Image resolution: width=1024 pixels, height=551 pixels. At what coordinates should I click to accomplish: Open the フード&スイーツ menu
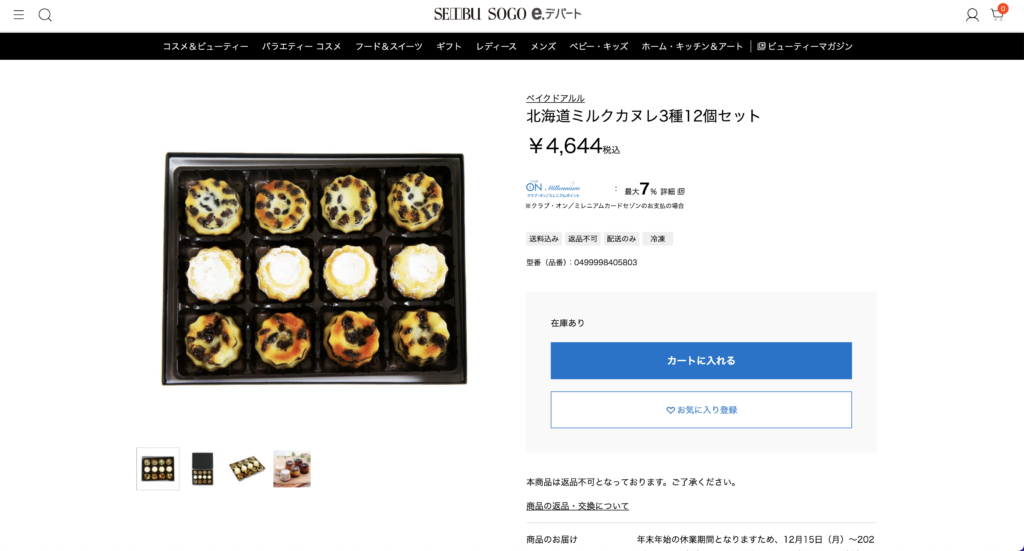tap(389, 46)
